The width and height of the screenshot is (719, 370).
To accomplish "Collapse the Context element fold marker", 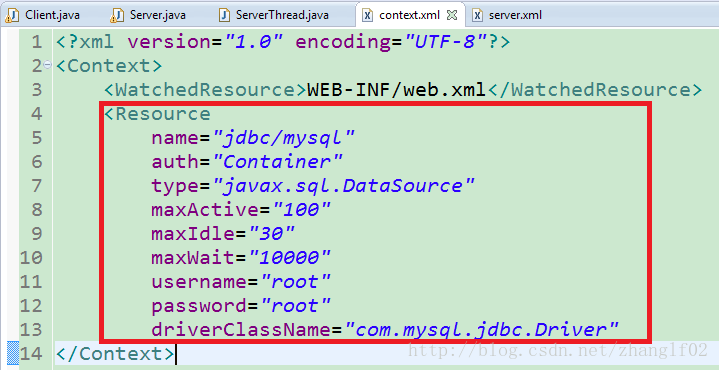I will pyautogui.click(x=48, y=66).
